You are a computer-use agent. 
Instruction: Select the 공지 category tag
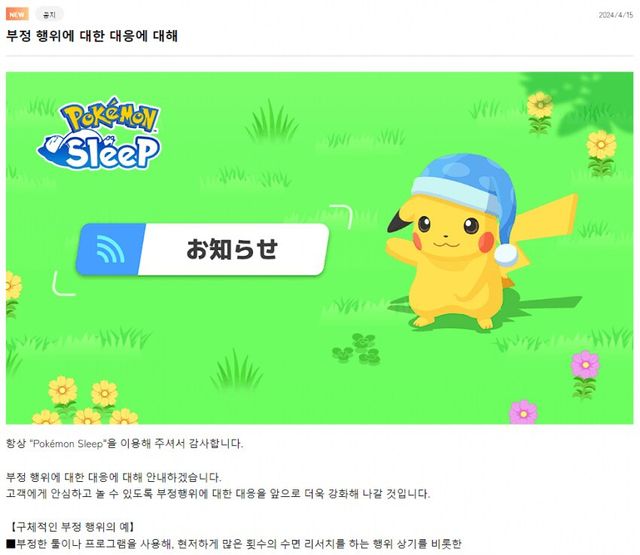(x=49, y=15)
